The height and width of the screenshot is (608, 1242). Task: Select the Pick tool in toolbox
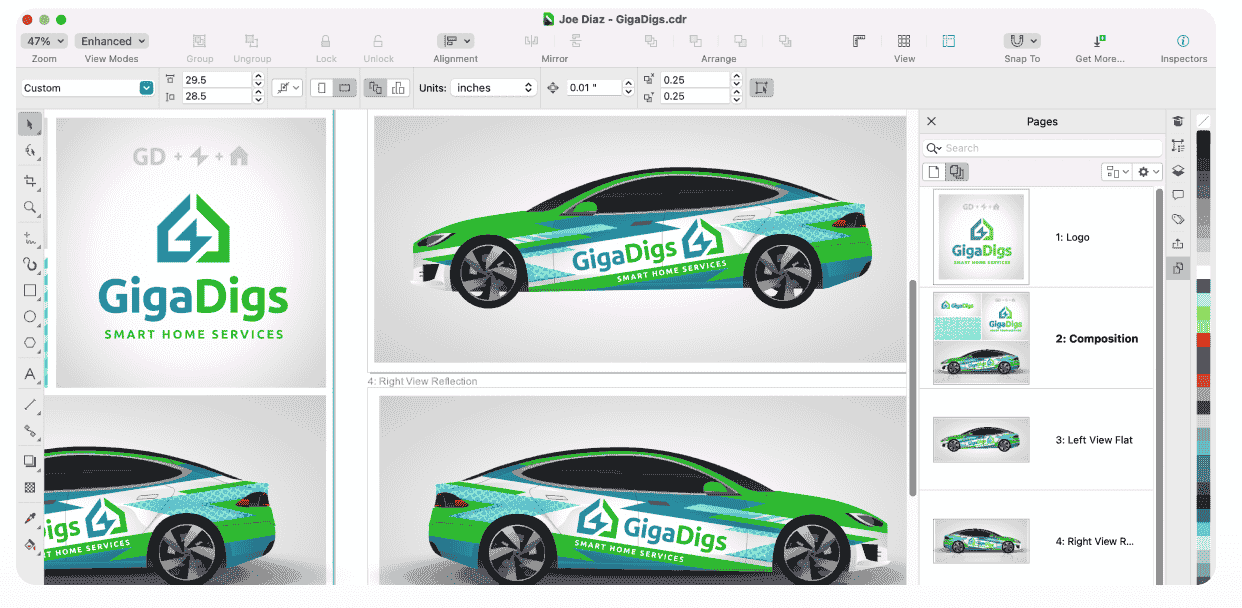pos(30,125)
